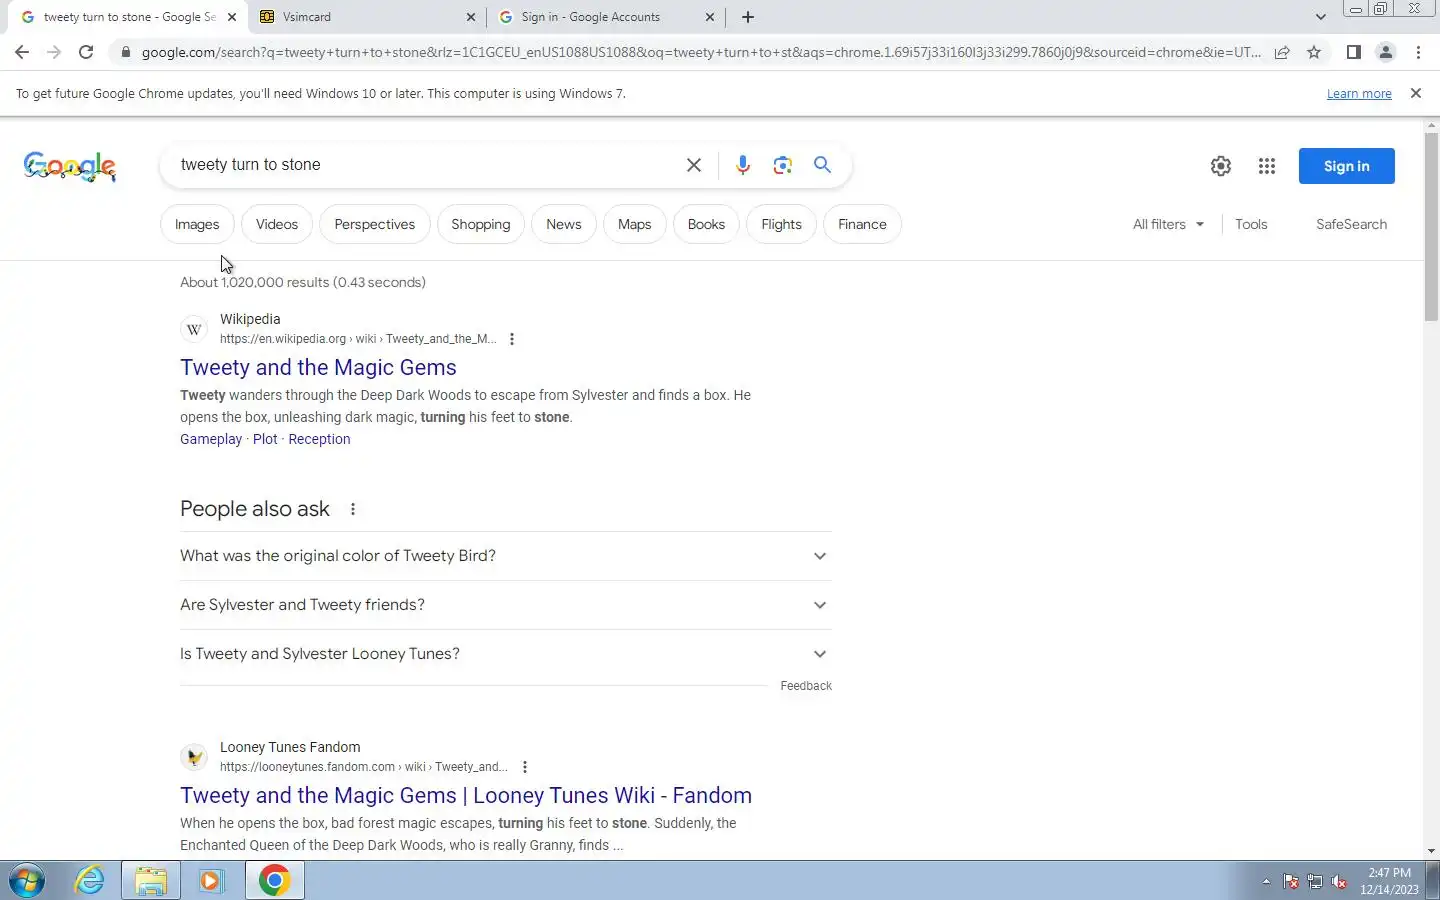Expand 'Is Tweety and Sylvester Looney Tunes?'

point(506,654)
